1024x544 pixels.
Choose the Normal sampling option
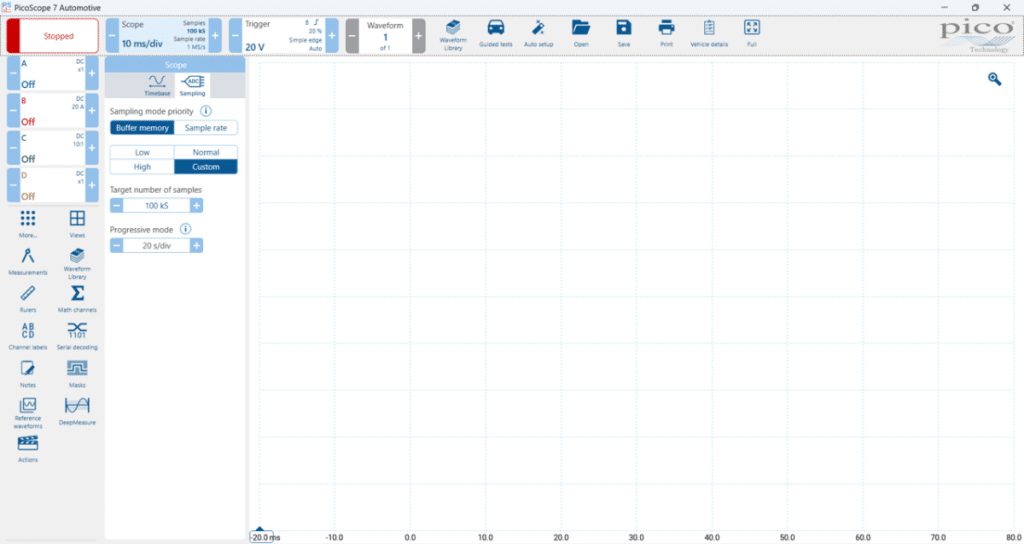(x=206, y=152)
